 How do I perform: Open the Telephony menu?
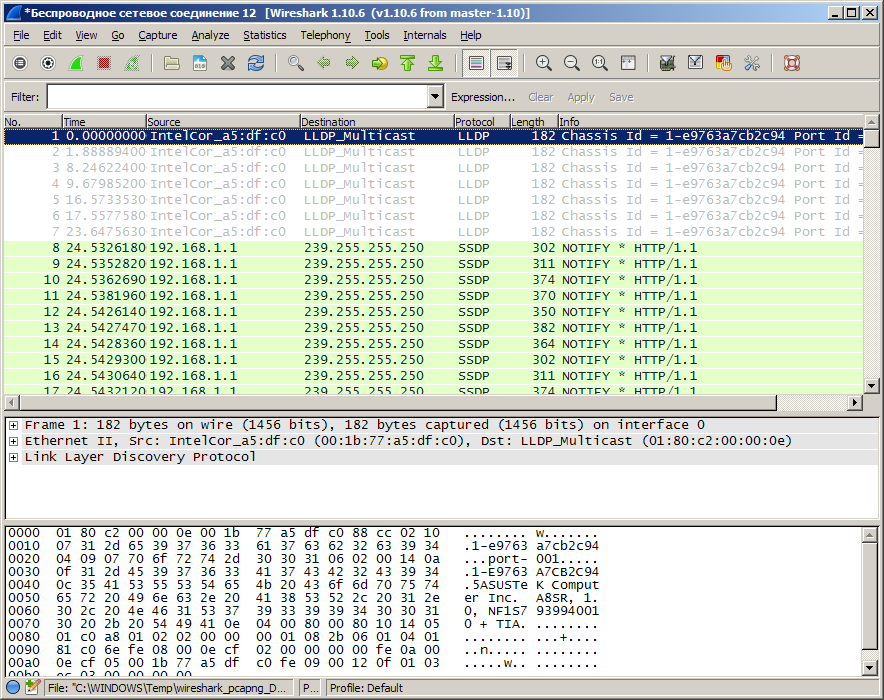pyautogui.click(x=325, y=35)
